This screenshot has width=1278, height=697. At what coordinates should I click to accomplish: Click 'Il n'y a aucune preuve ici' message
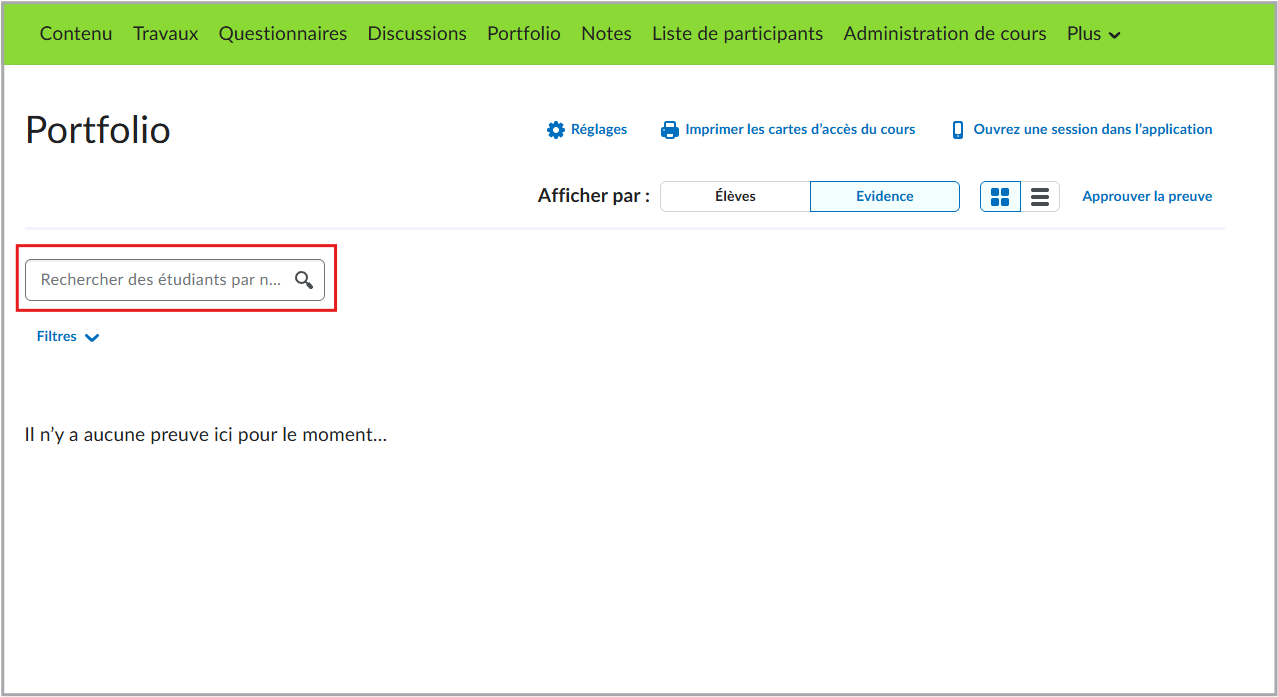206,435
